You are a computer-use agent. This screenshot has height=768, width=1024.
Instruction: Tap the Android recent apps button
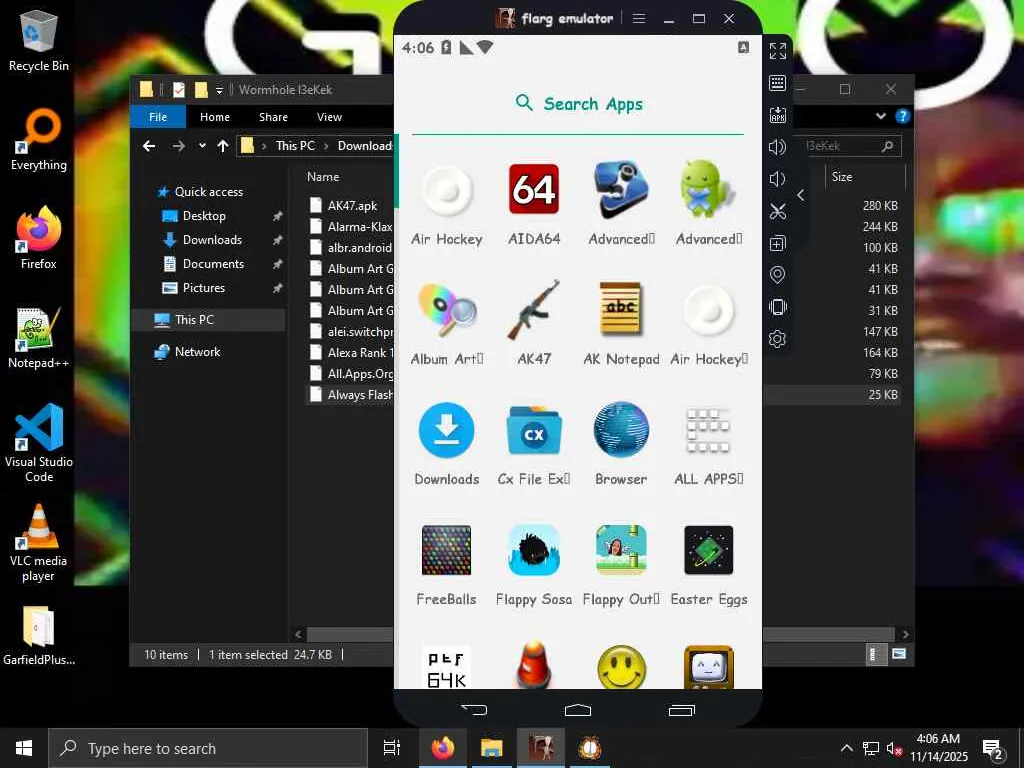click(x=682, y=710)
